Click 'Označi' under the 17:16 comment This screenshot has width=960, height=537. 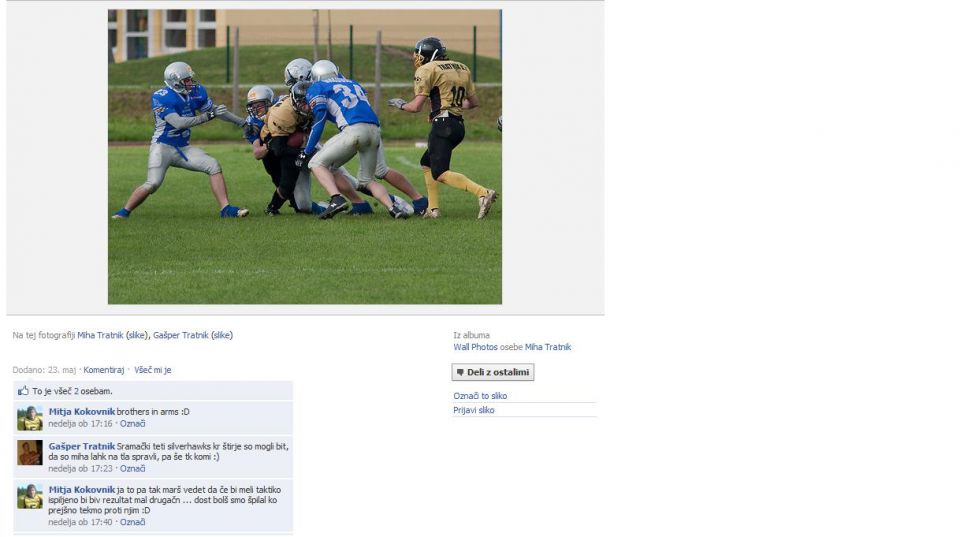click(x=132, y=424)
